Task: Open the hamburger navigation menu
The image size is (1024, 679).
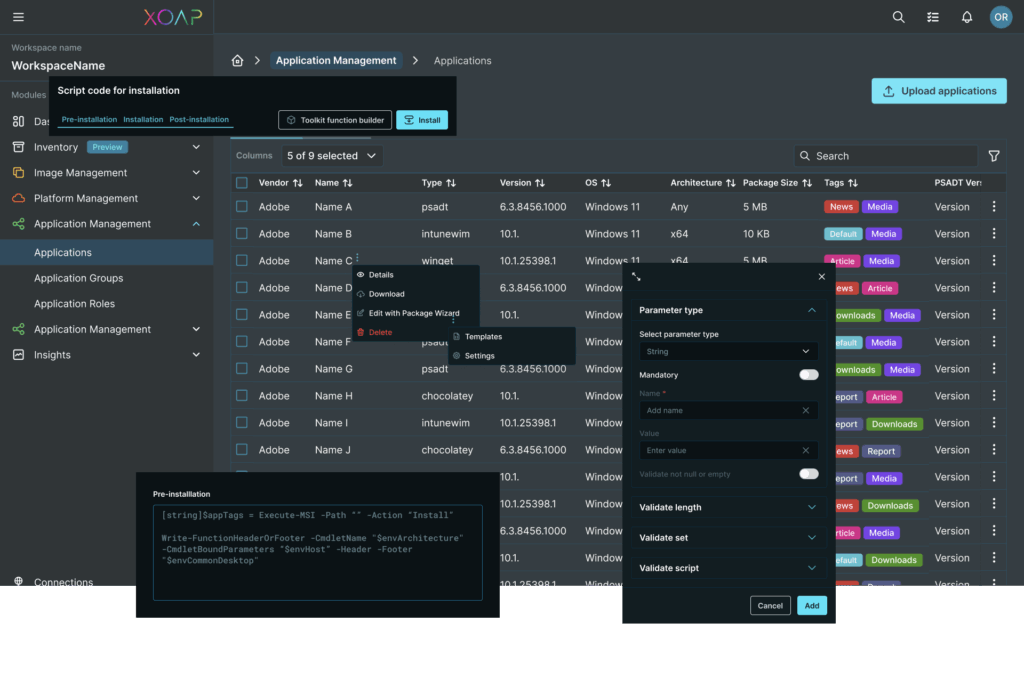Action: point(19,17)
